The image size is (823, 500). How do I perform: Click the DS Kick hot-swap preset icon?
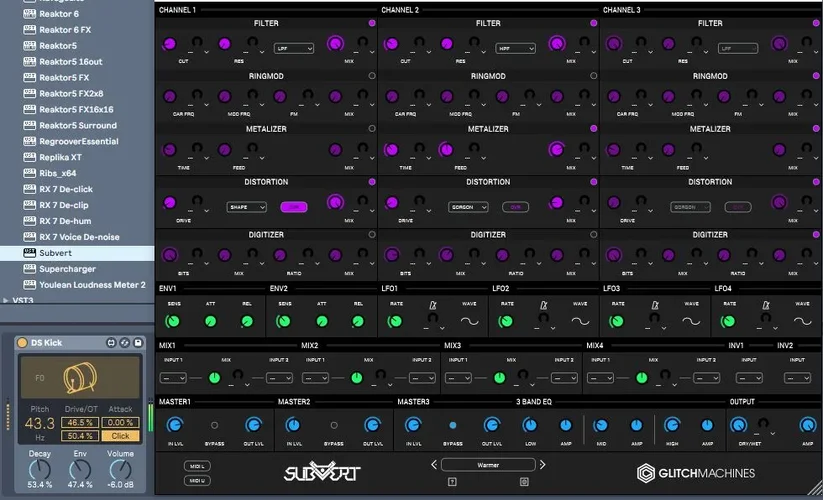(124, 343)
